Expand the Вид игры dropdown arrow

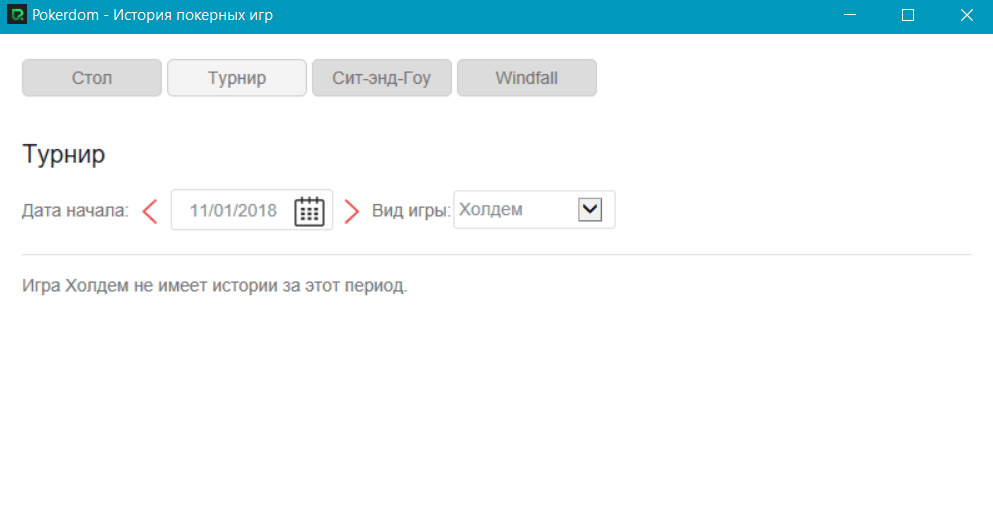(590, 210)
